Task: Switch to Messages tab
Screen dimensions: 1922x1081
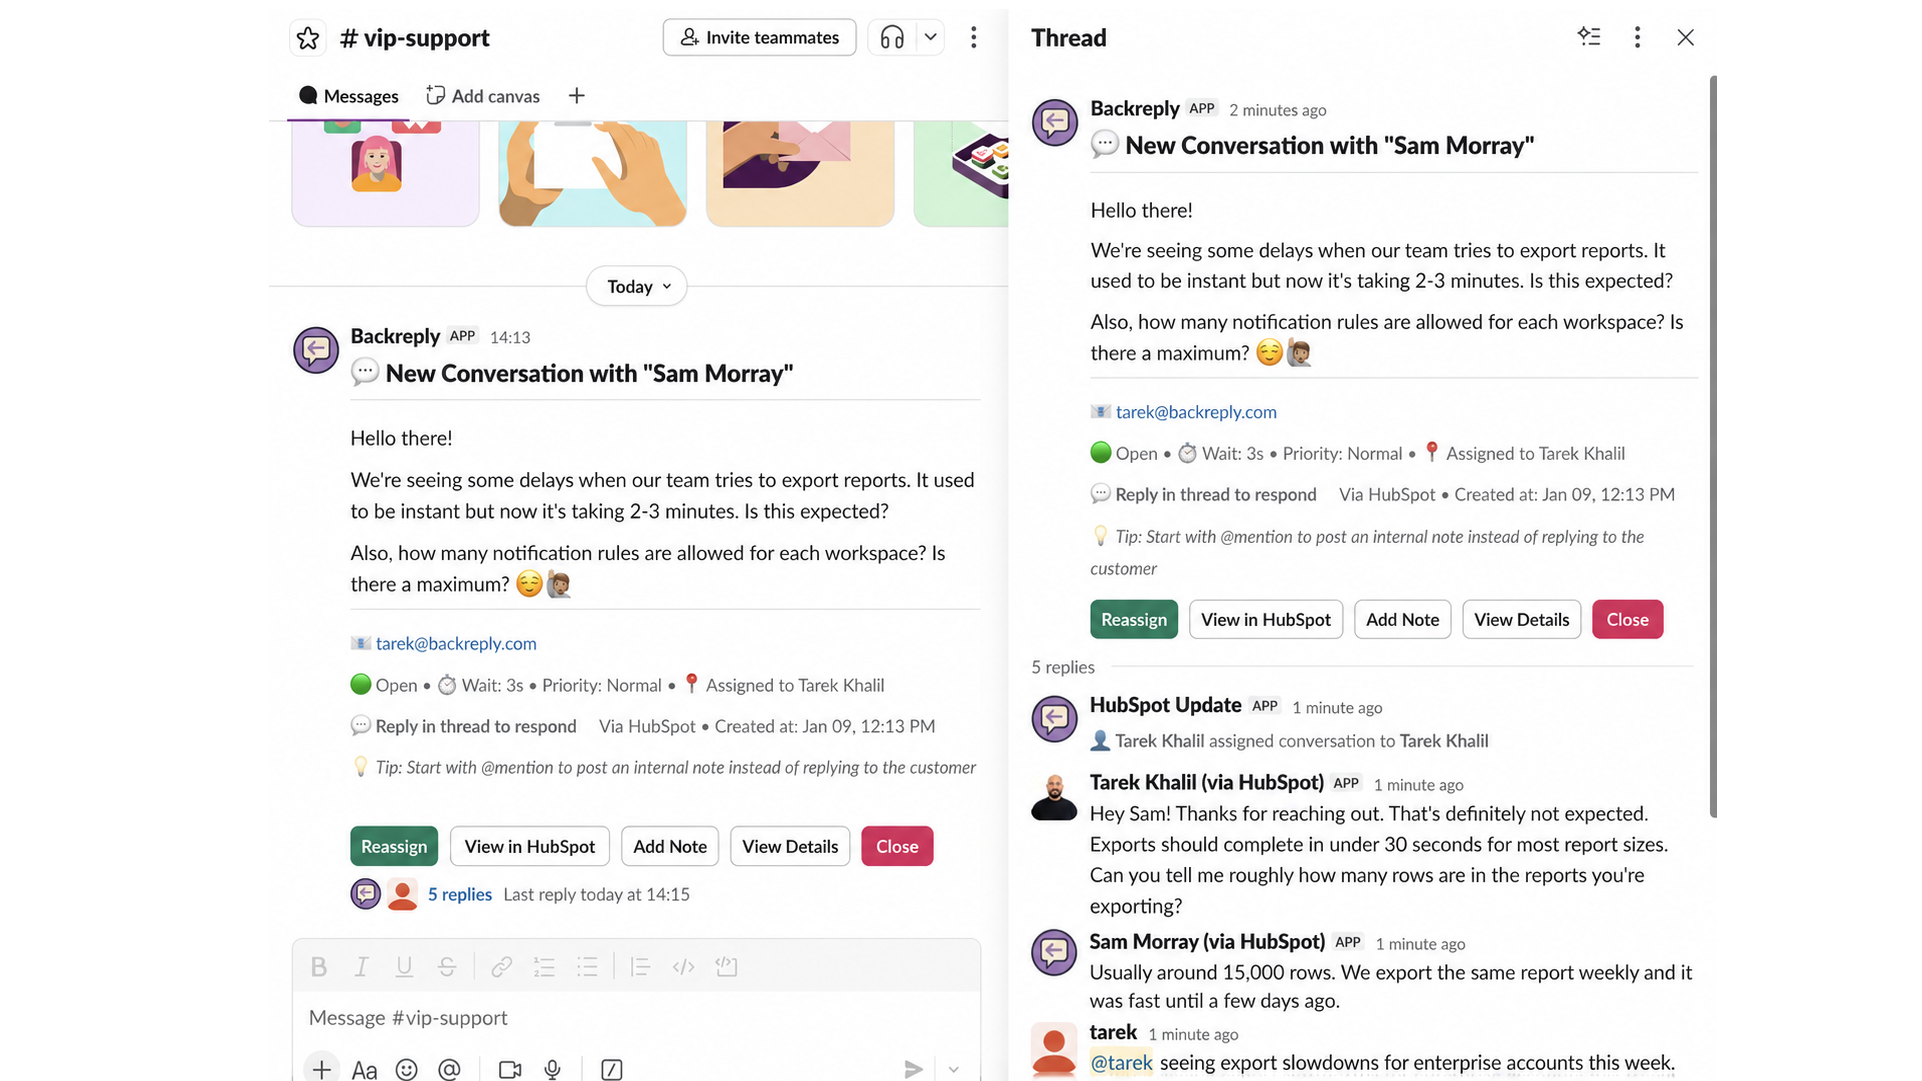Action: 348,96
